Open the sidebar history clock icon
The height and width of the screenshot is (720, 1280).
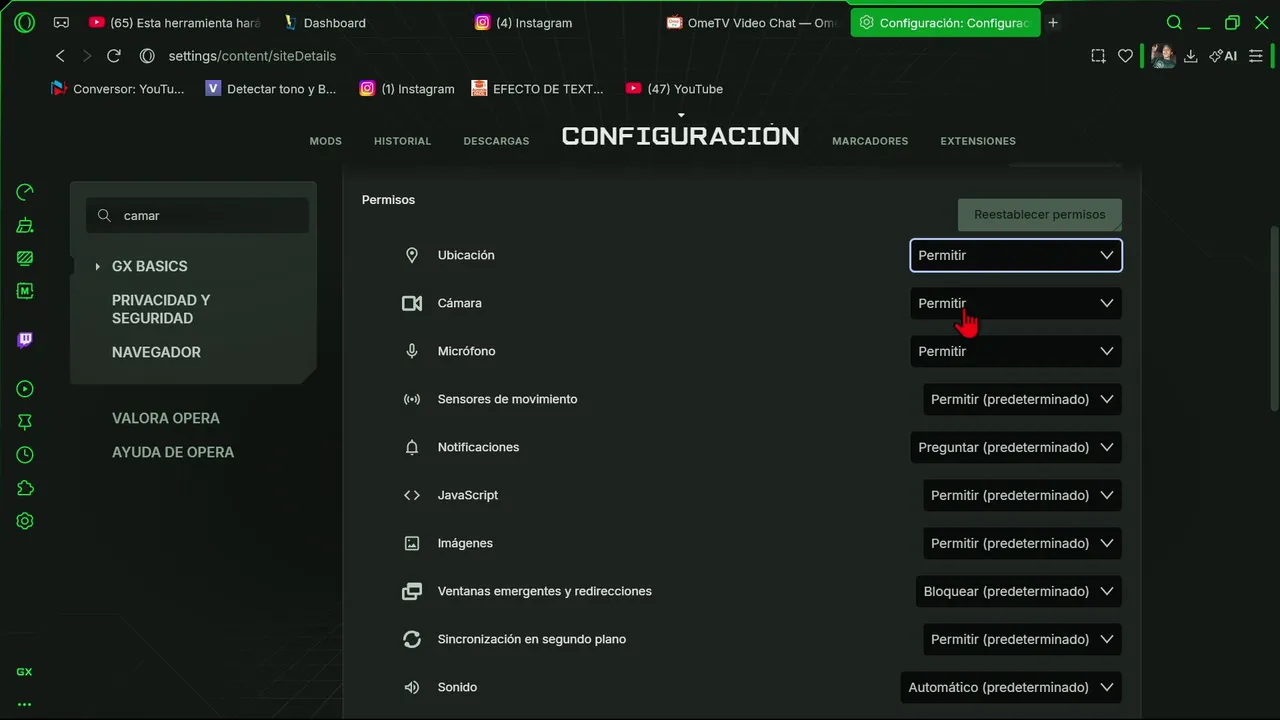pos(25,455)
